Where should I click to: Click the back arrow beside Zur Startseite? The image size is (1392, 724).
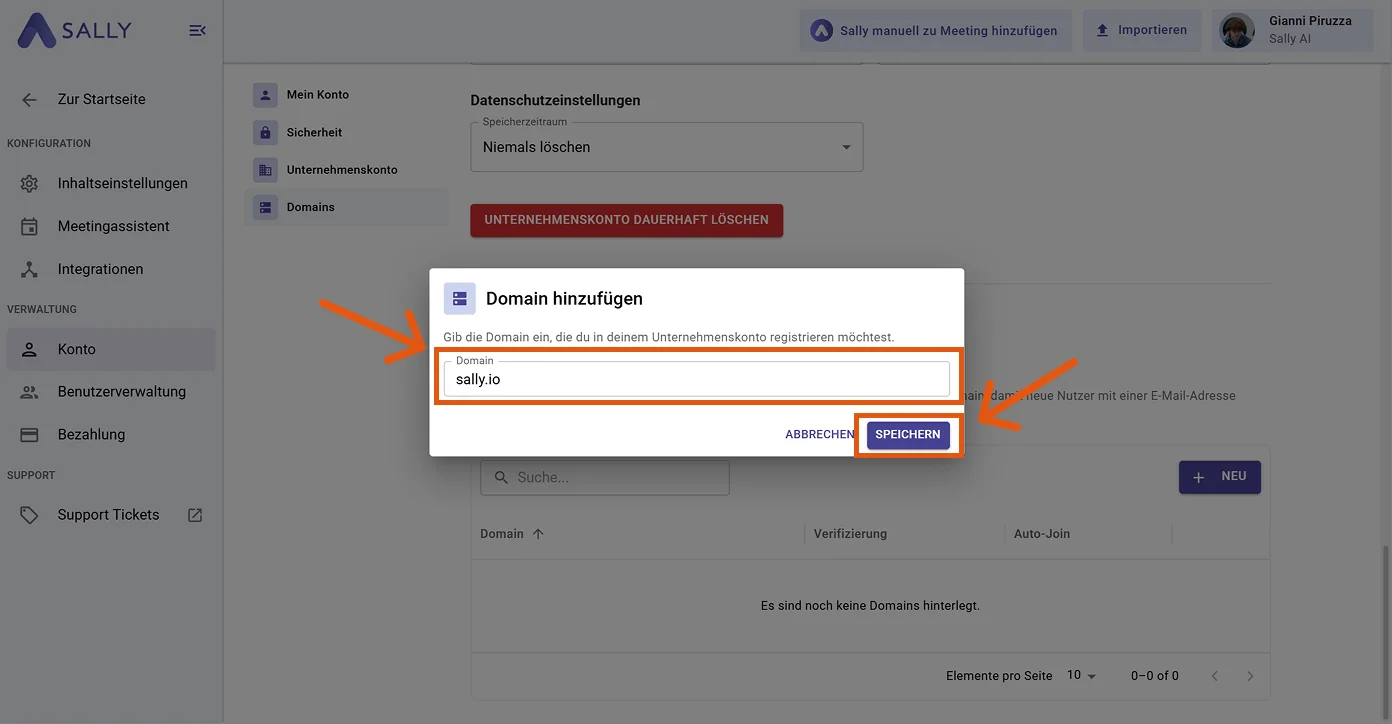tap(29, 100)
